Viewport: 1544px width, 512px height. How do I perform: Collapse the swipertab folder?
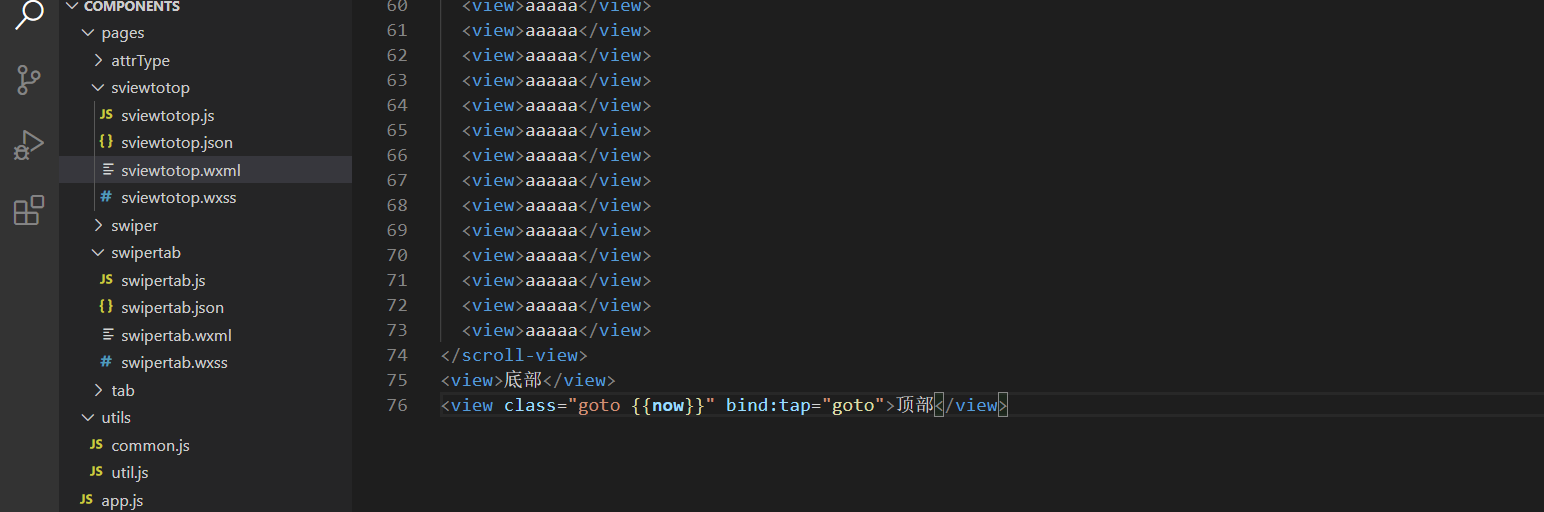point(146,253)
